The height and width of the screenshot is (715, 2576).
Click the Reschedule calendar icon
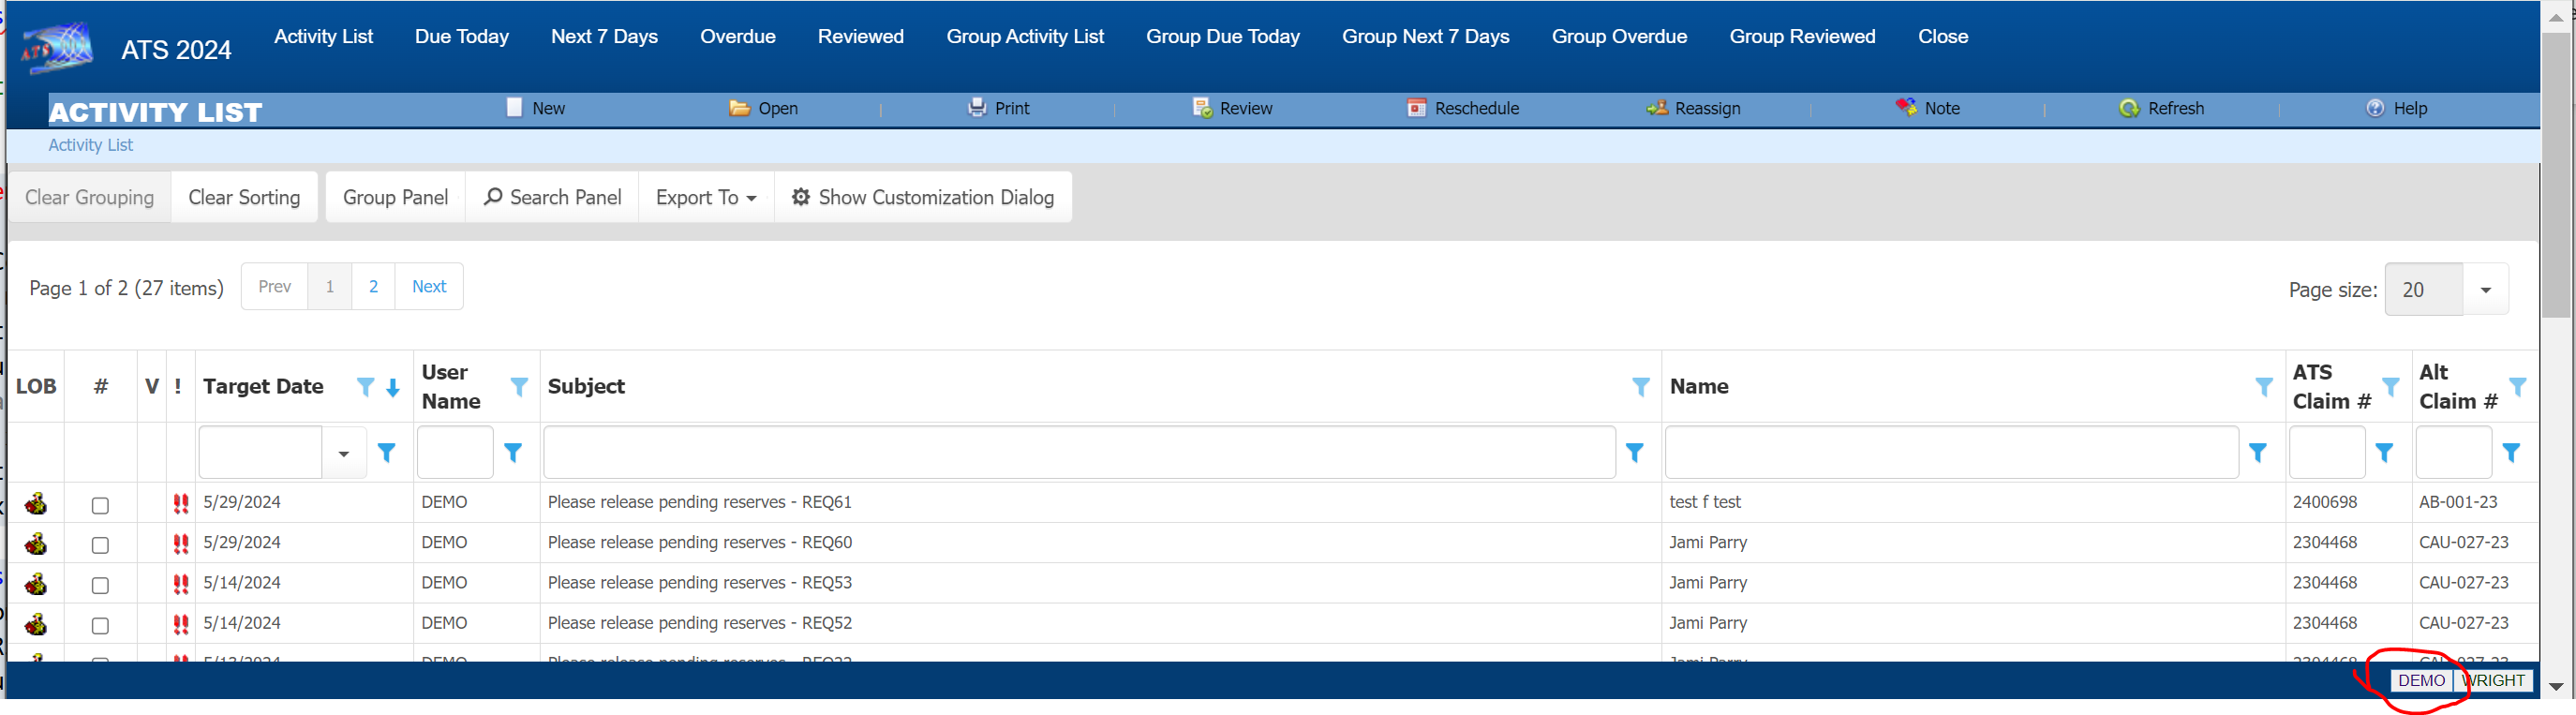1416,108
